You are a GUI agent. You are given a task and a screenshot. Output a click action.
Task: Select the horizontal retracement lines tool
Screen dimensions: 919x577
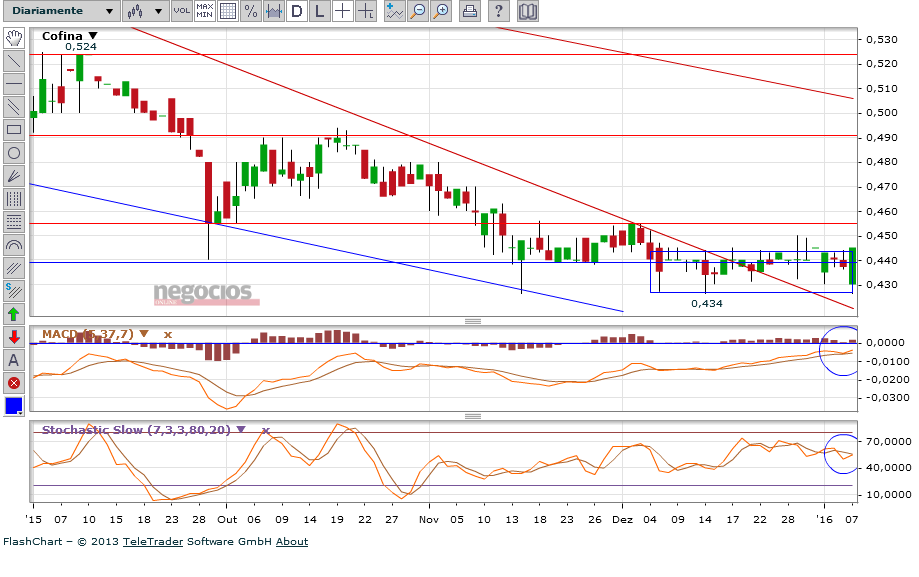coord(14,222)
